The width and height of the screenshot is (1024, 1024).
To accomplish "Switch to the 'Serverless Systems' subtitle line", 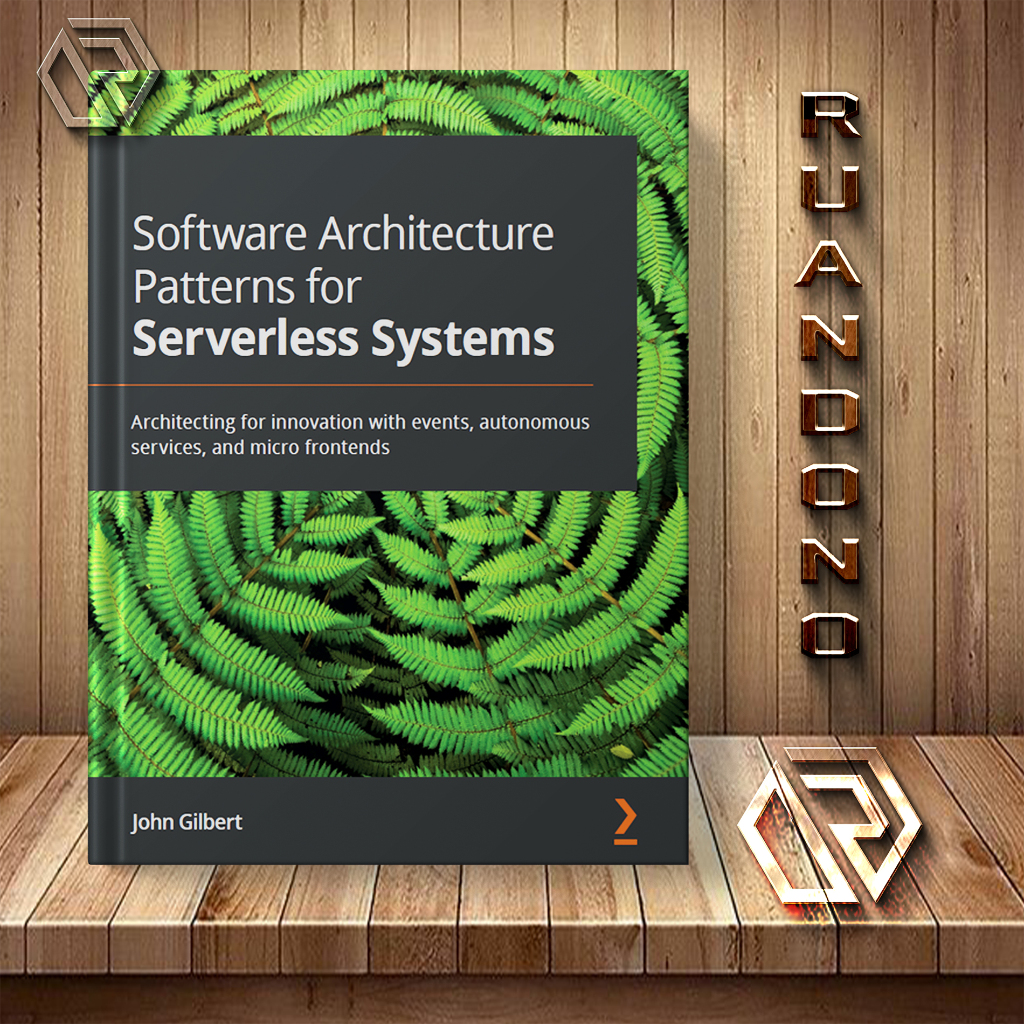I will [345, 338].
